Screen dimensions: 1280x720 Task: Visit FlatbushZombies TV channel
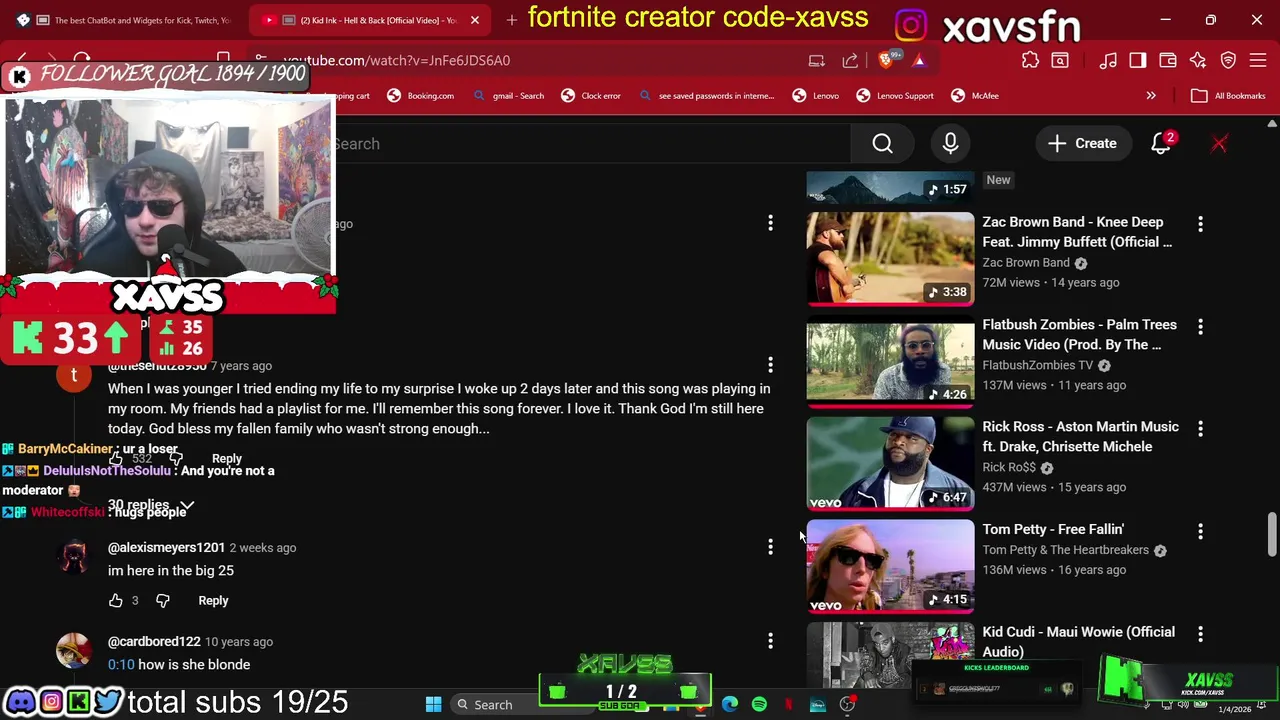pyautogui.click(x=1037, y=365)
